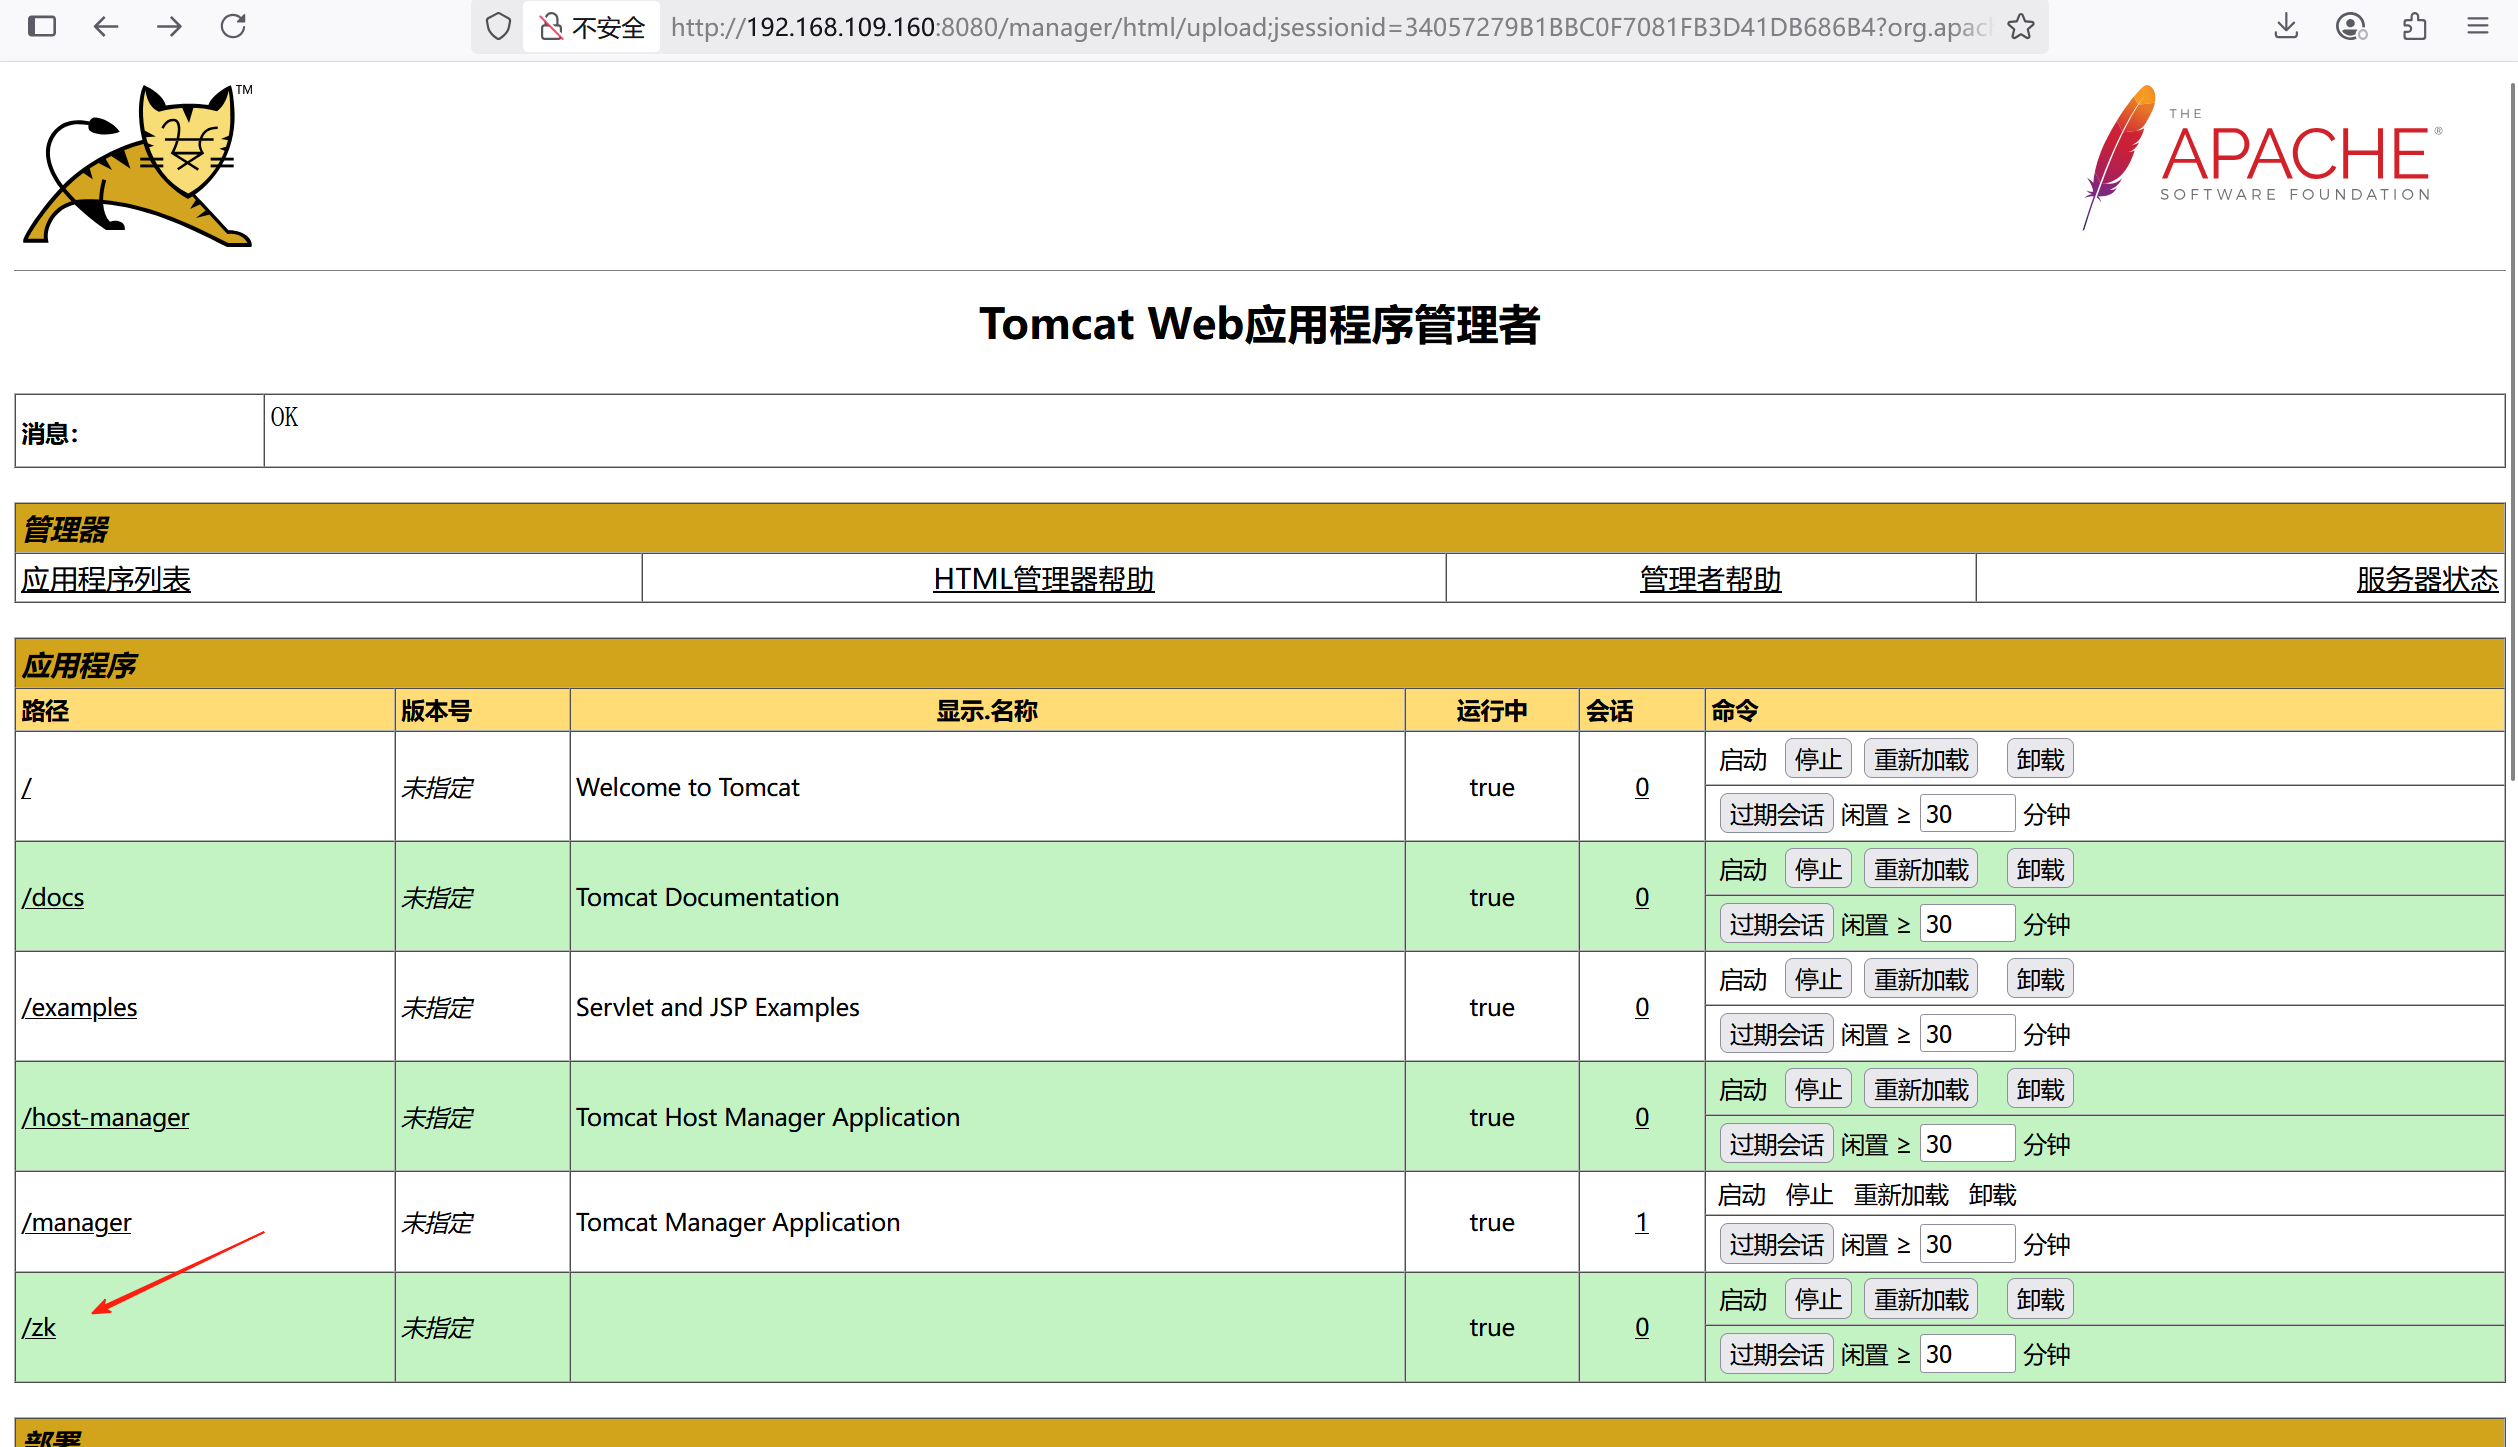This screenshot has height=1447, width=2518.
Task: Click the idle minutes field for /zk
Action: click(x=1966, y=1354)
